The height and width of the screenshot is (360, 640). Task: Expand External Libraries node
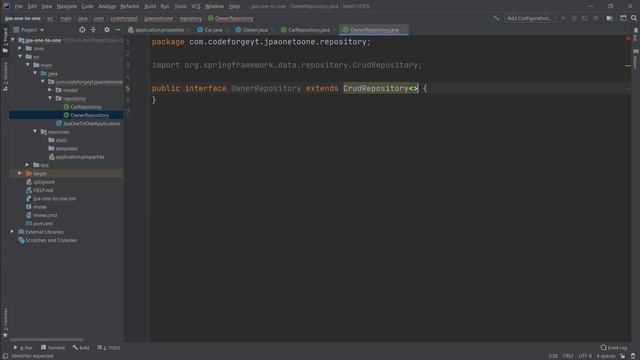pos(13,232)
